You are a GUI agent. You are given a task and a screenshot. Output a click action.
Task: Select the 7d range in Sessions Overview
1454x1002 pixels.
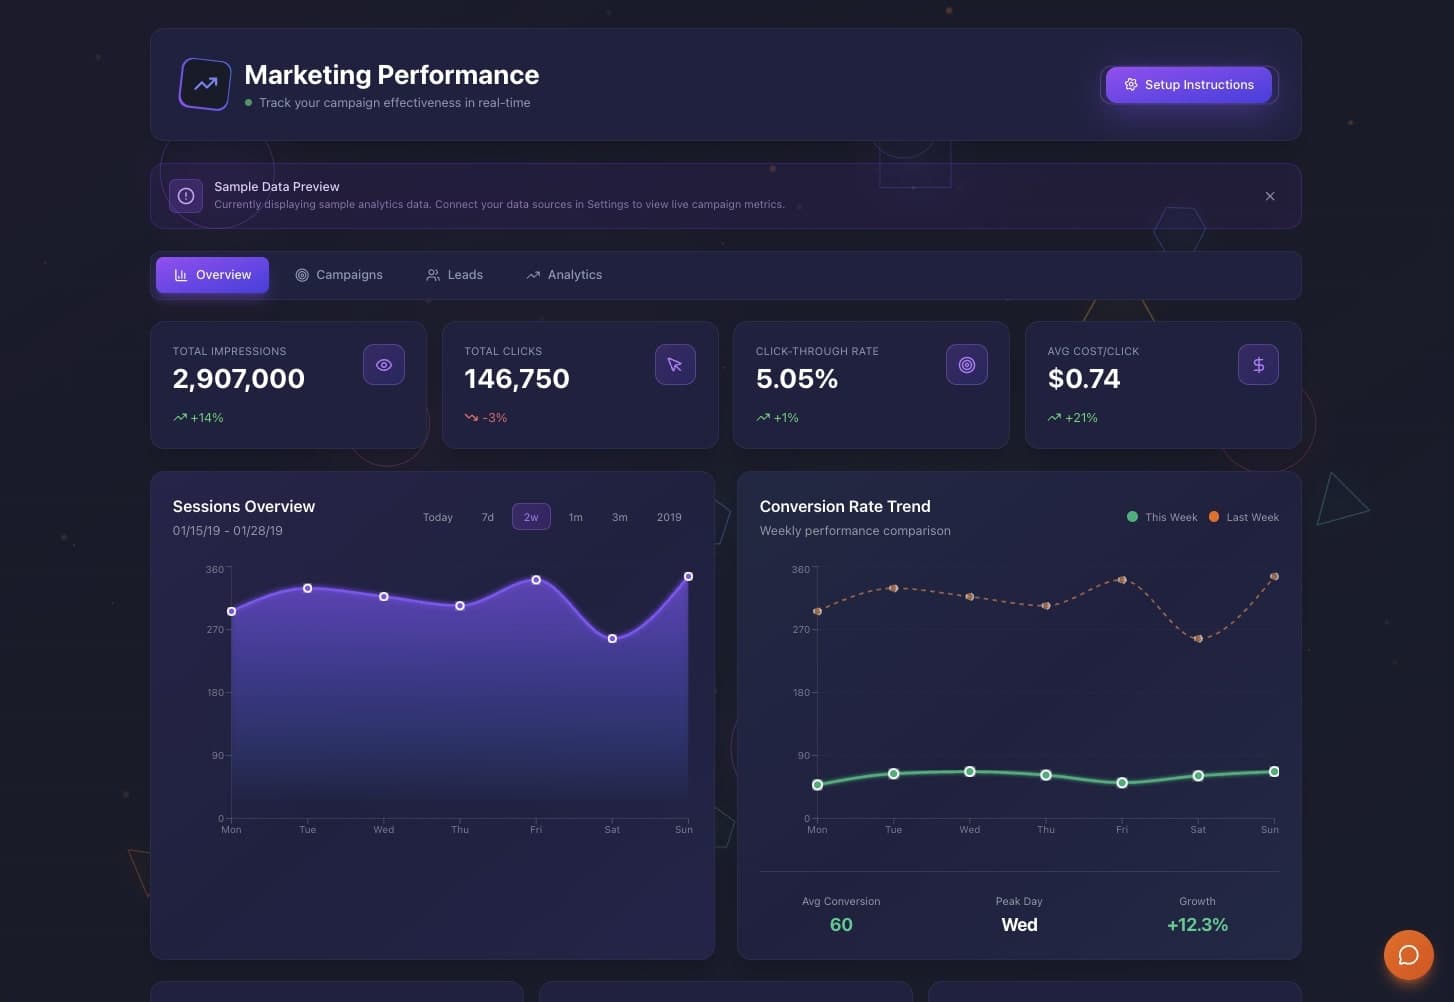tap(488, 517)
